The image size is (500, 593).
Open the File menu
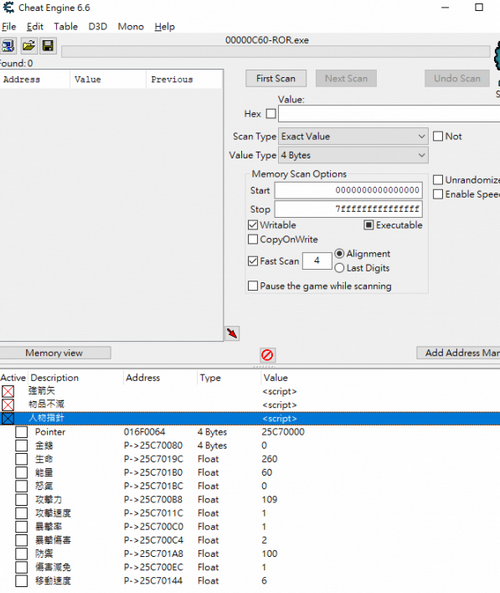[9, 27]
